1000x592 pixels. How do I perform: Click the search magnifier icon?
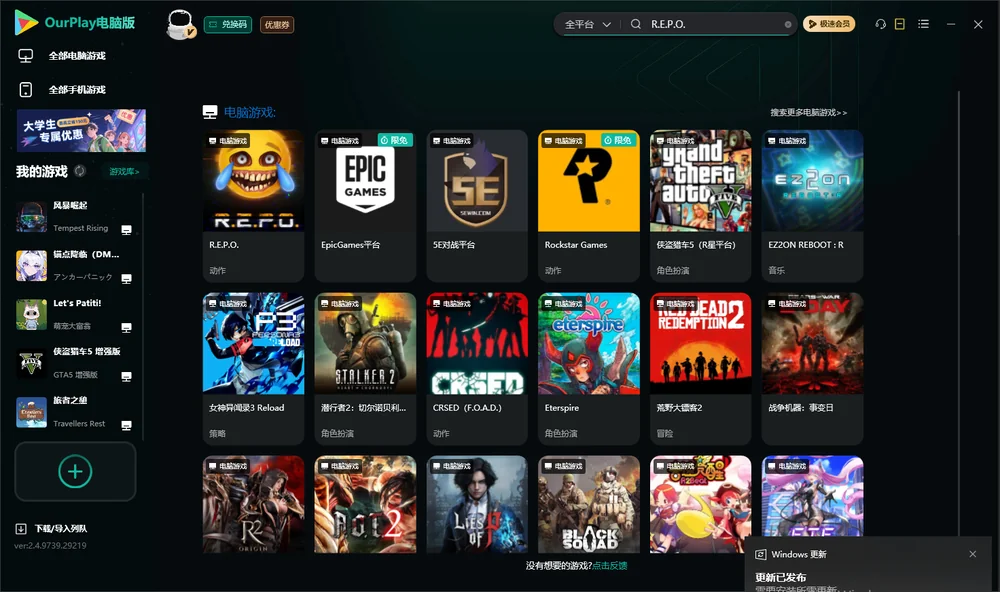(x=636, y=24)
